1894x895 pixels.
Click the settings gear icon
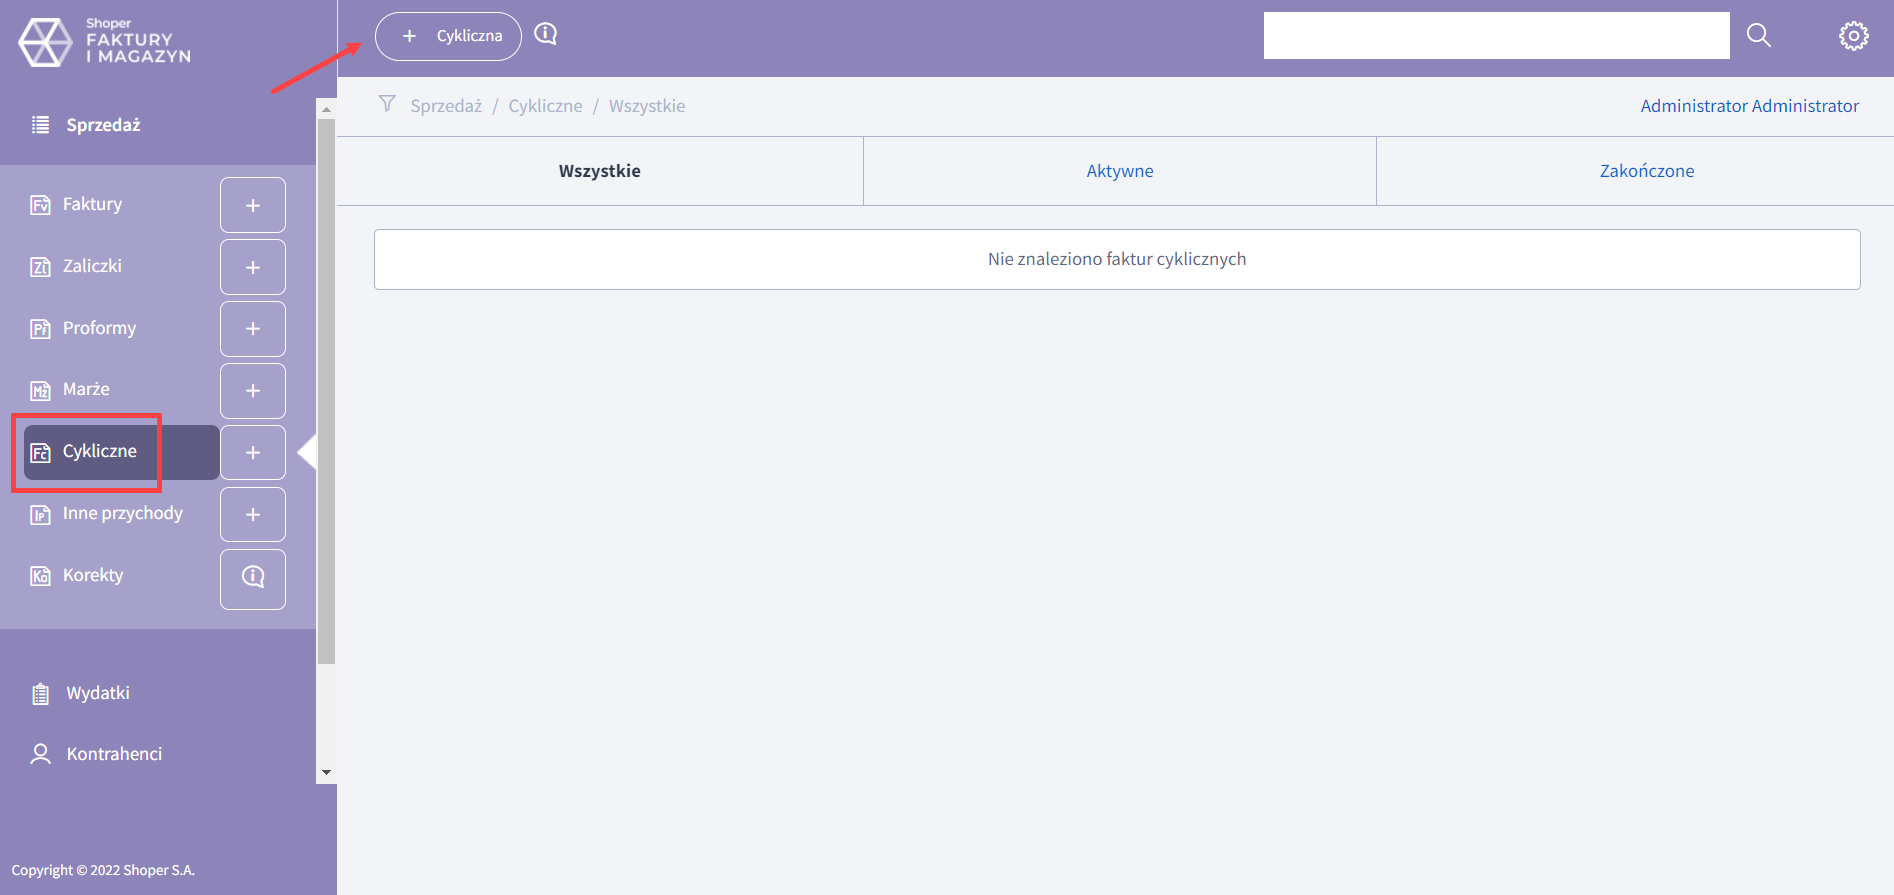pos(1853,36)
